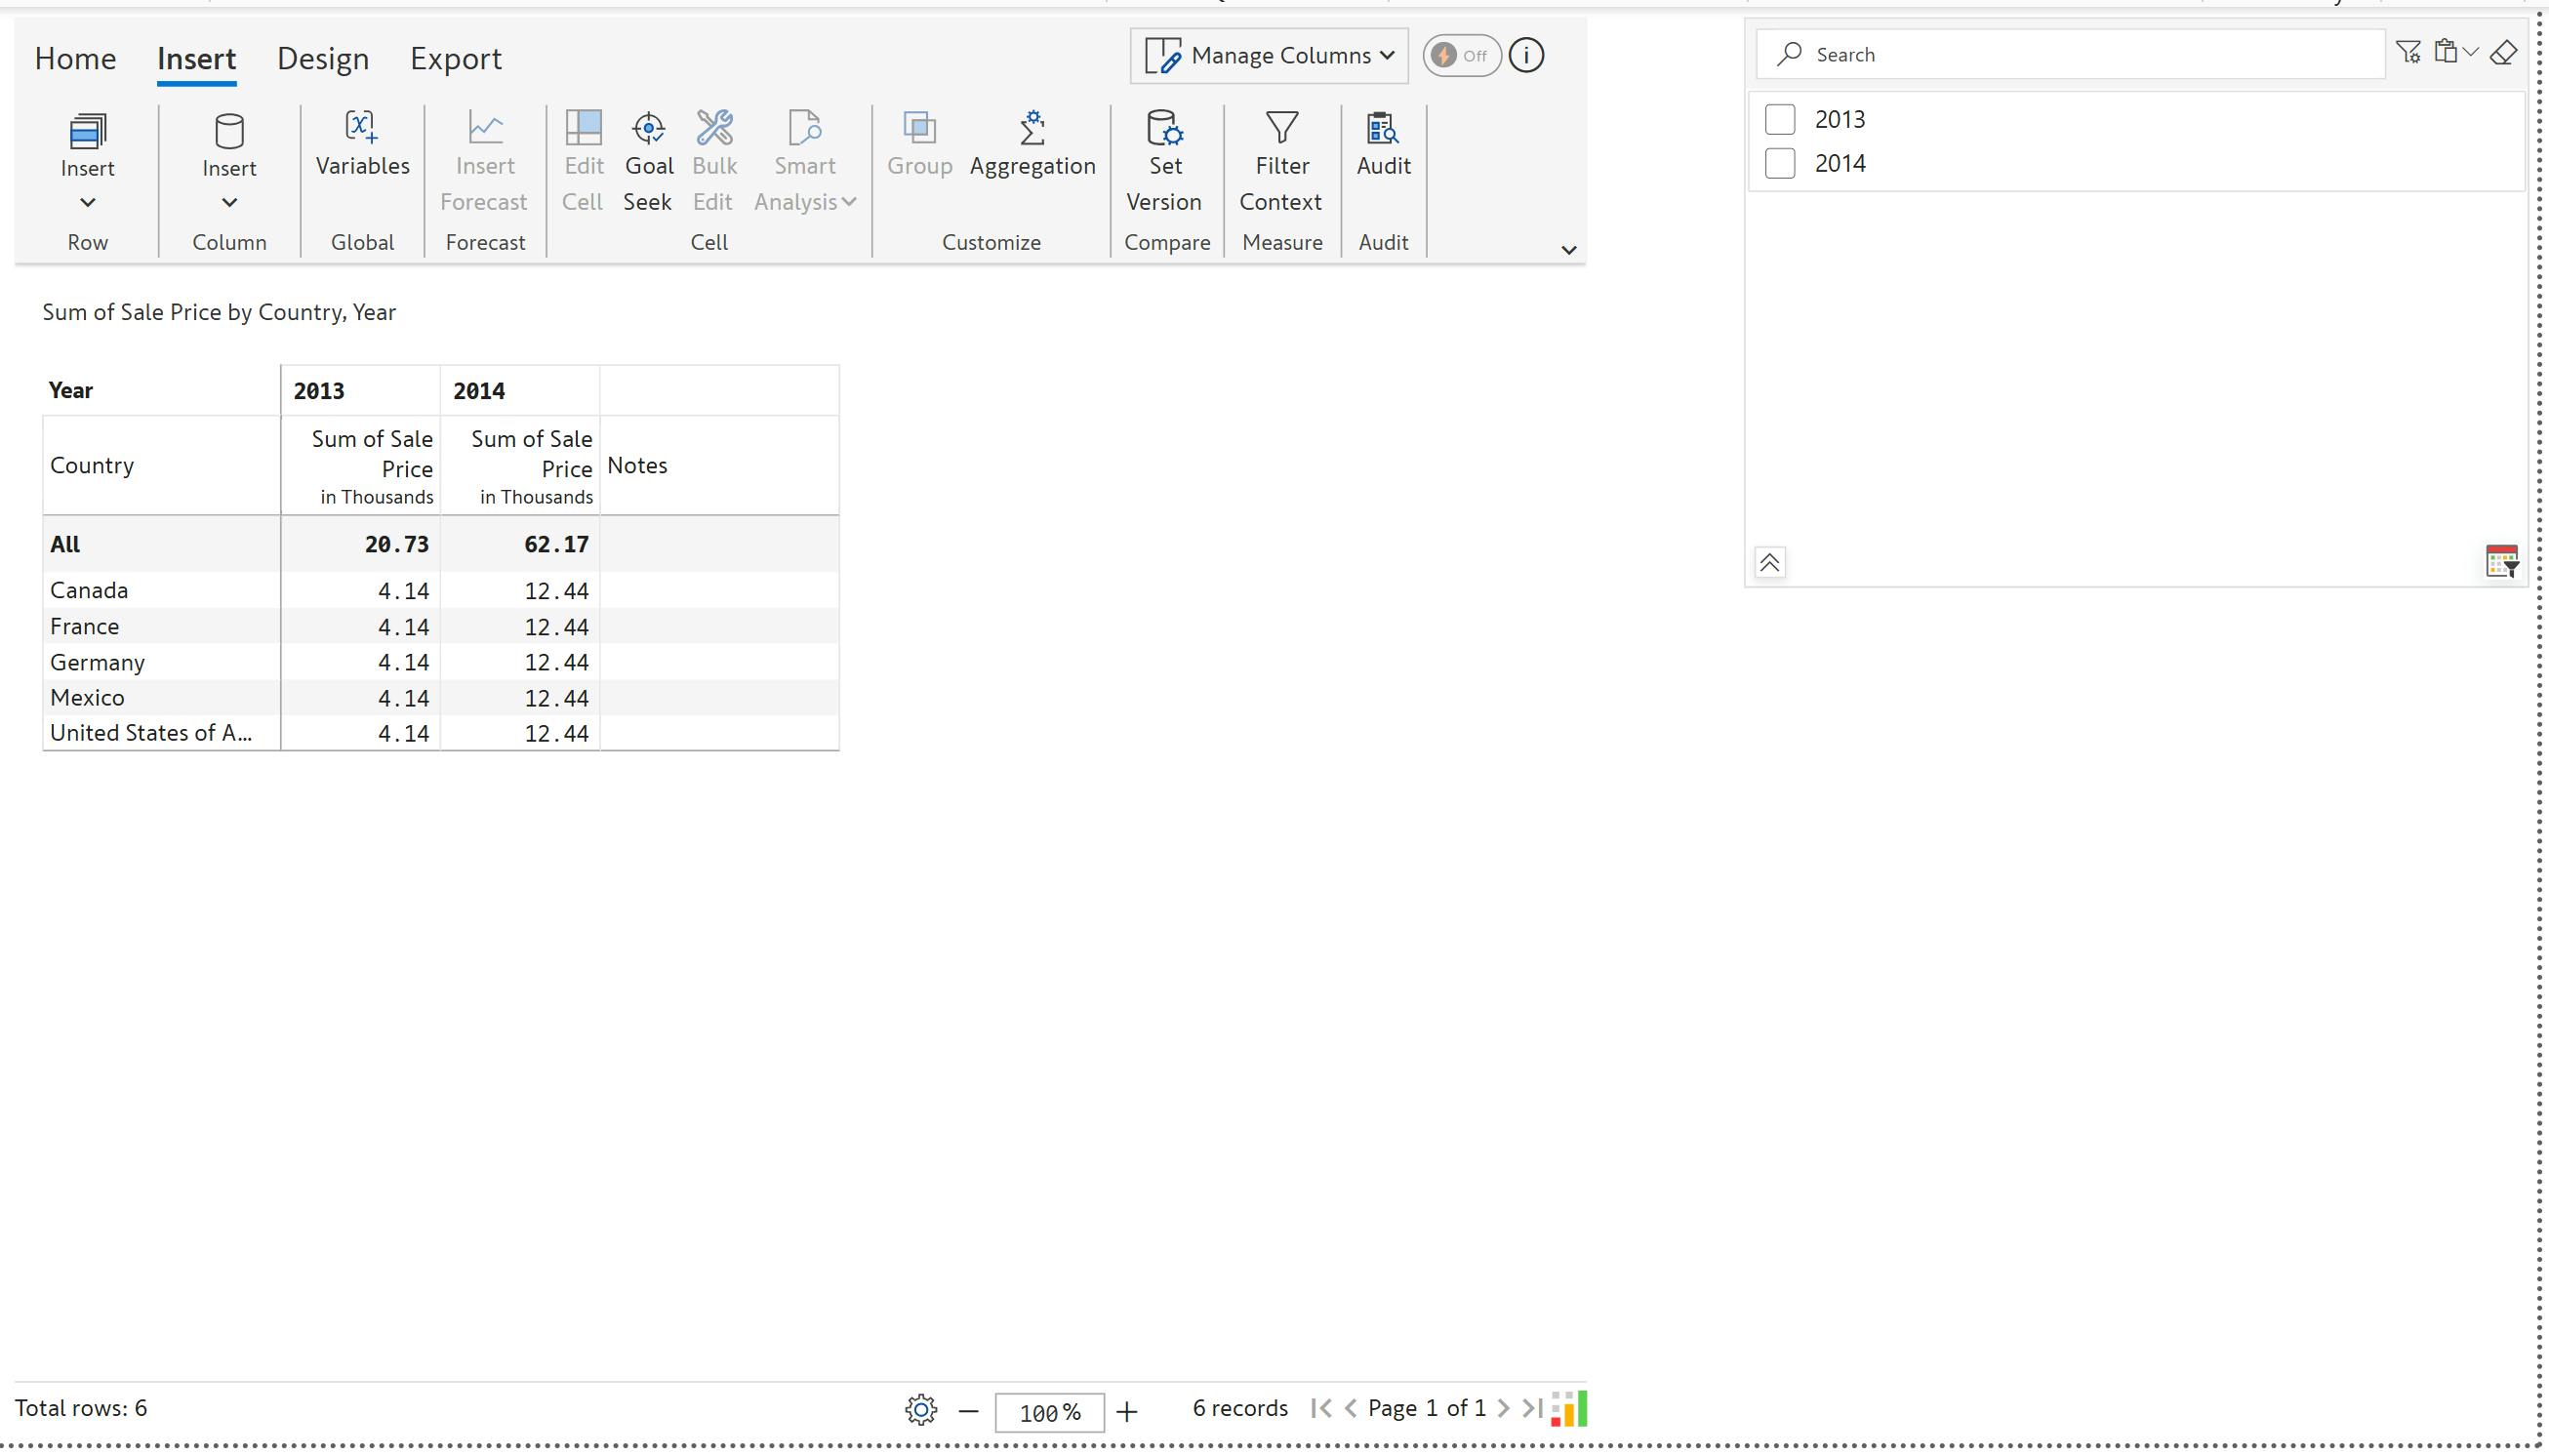Click the Aggregation sigma icon
Image resolution: width=2549 pixels, height=1456 pixels.
click(x=1032, y=129)
